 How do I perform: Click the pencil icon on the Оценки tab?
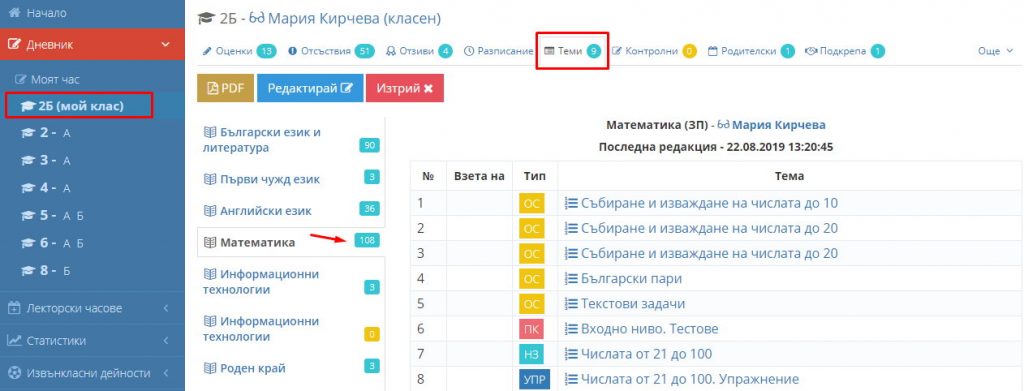(207, 51)
